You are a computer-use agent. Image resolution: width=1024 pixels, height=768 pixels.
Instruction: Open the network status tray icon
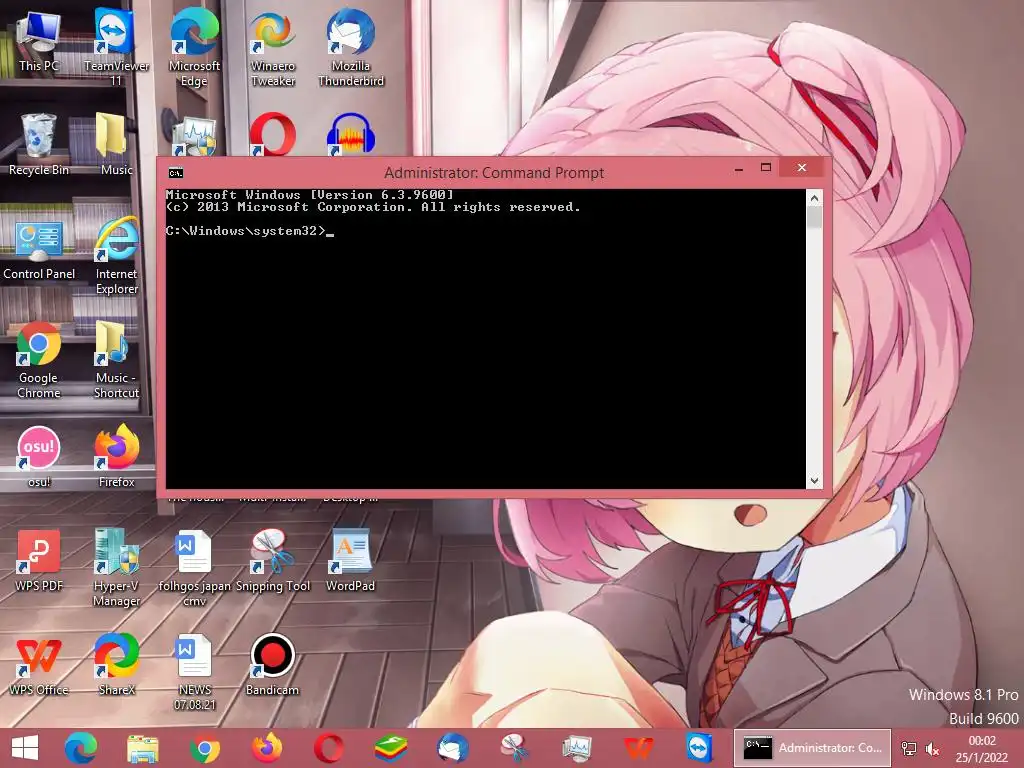coord(908,748)
